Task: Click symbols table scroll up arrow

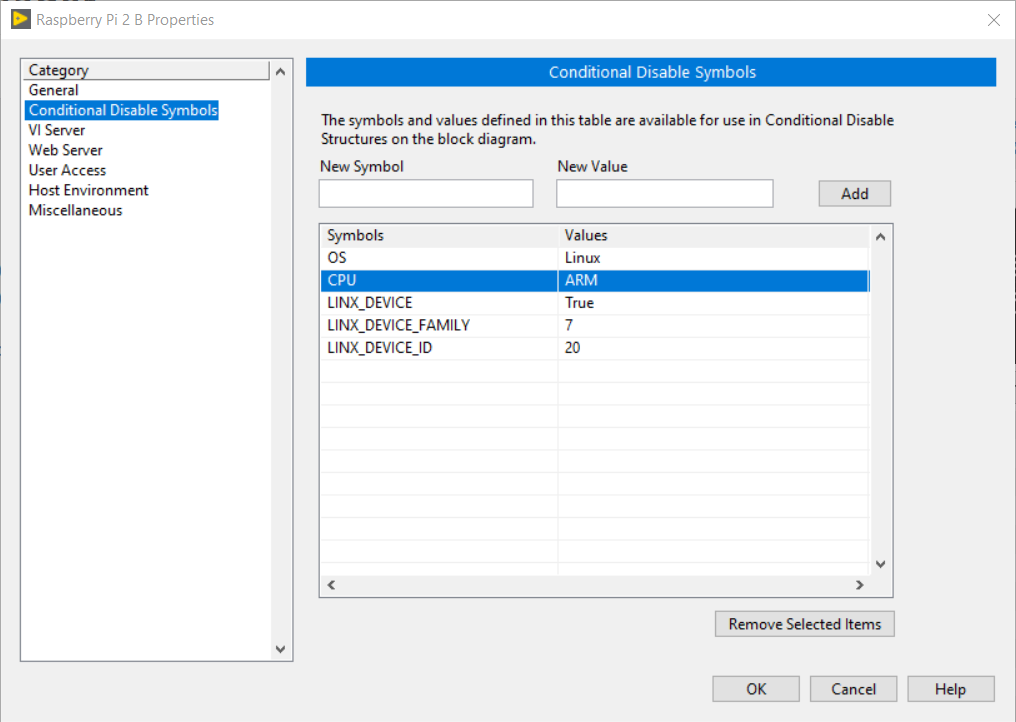Action: click(x=880, y=237)
